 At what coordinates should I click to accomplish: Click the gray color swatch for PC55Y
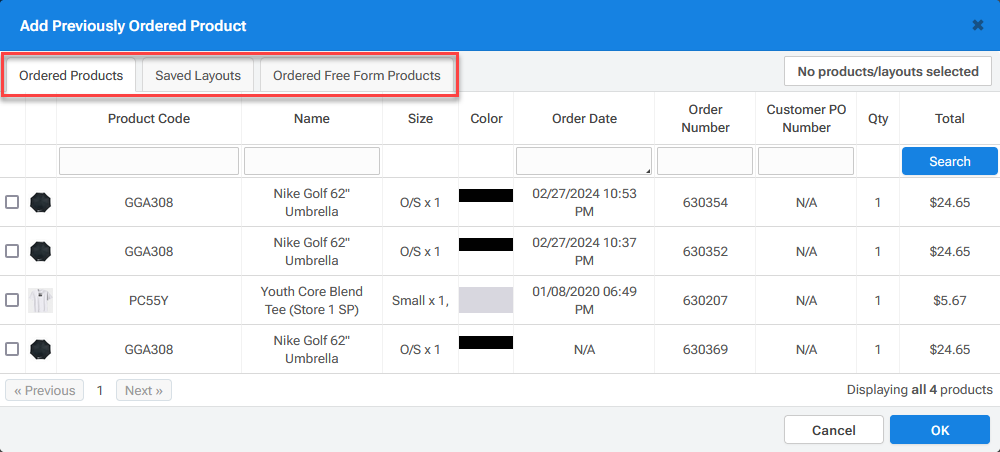pyautogui.click(x=486, y=300)
